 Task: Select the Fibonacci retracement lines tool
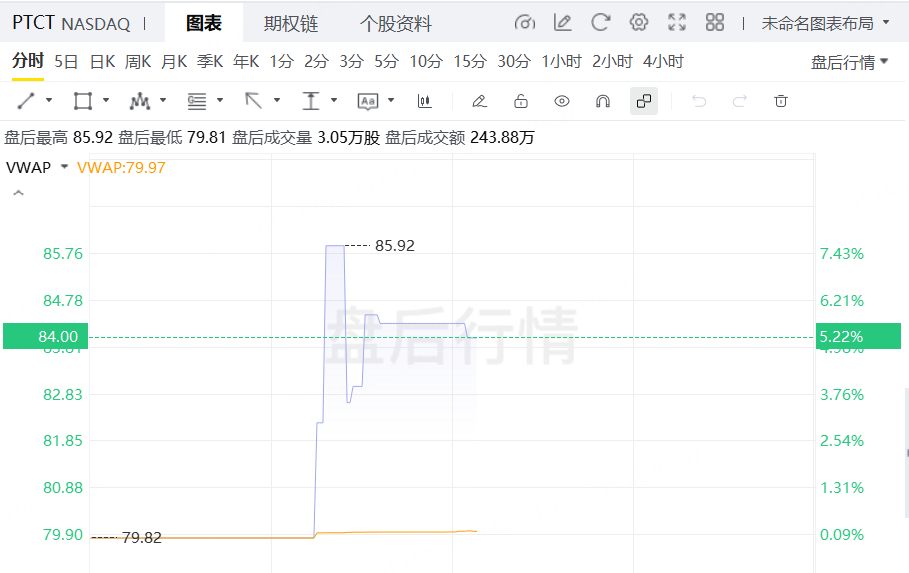[x=197, y=101]
